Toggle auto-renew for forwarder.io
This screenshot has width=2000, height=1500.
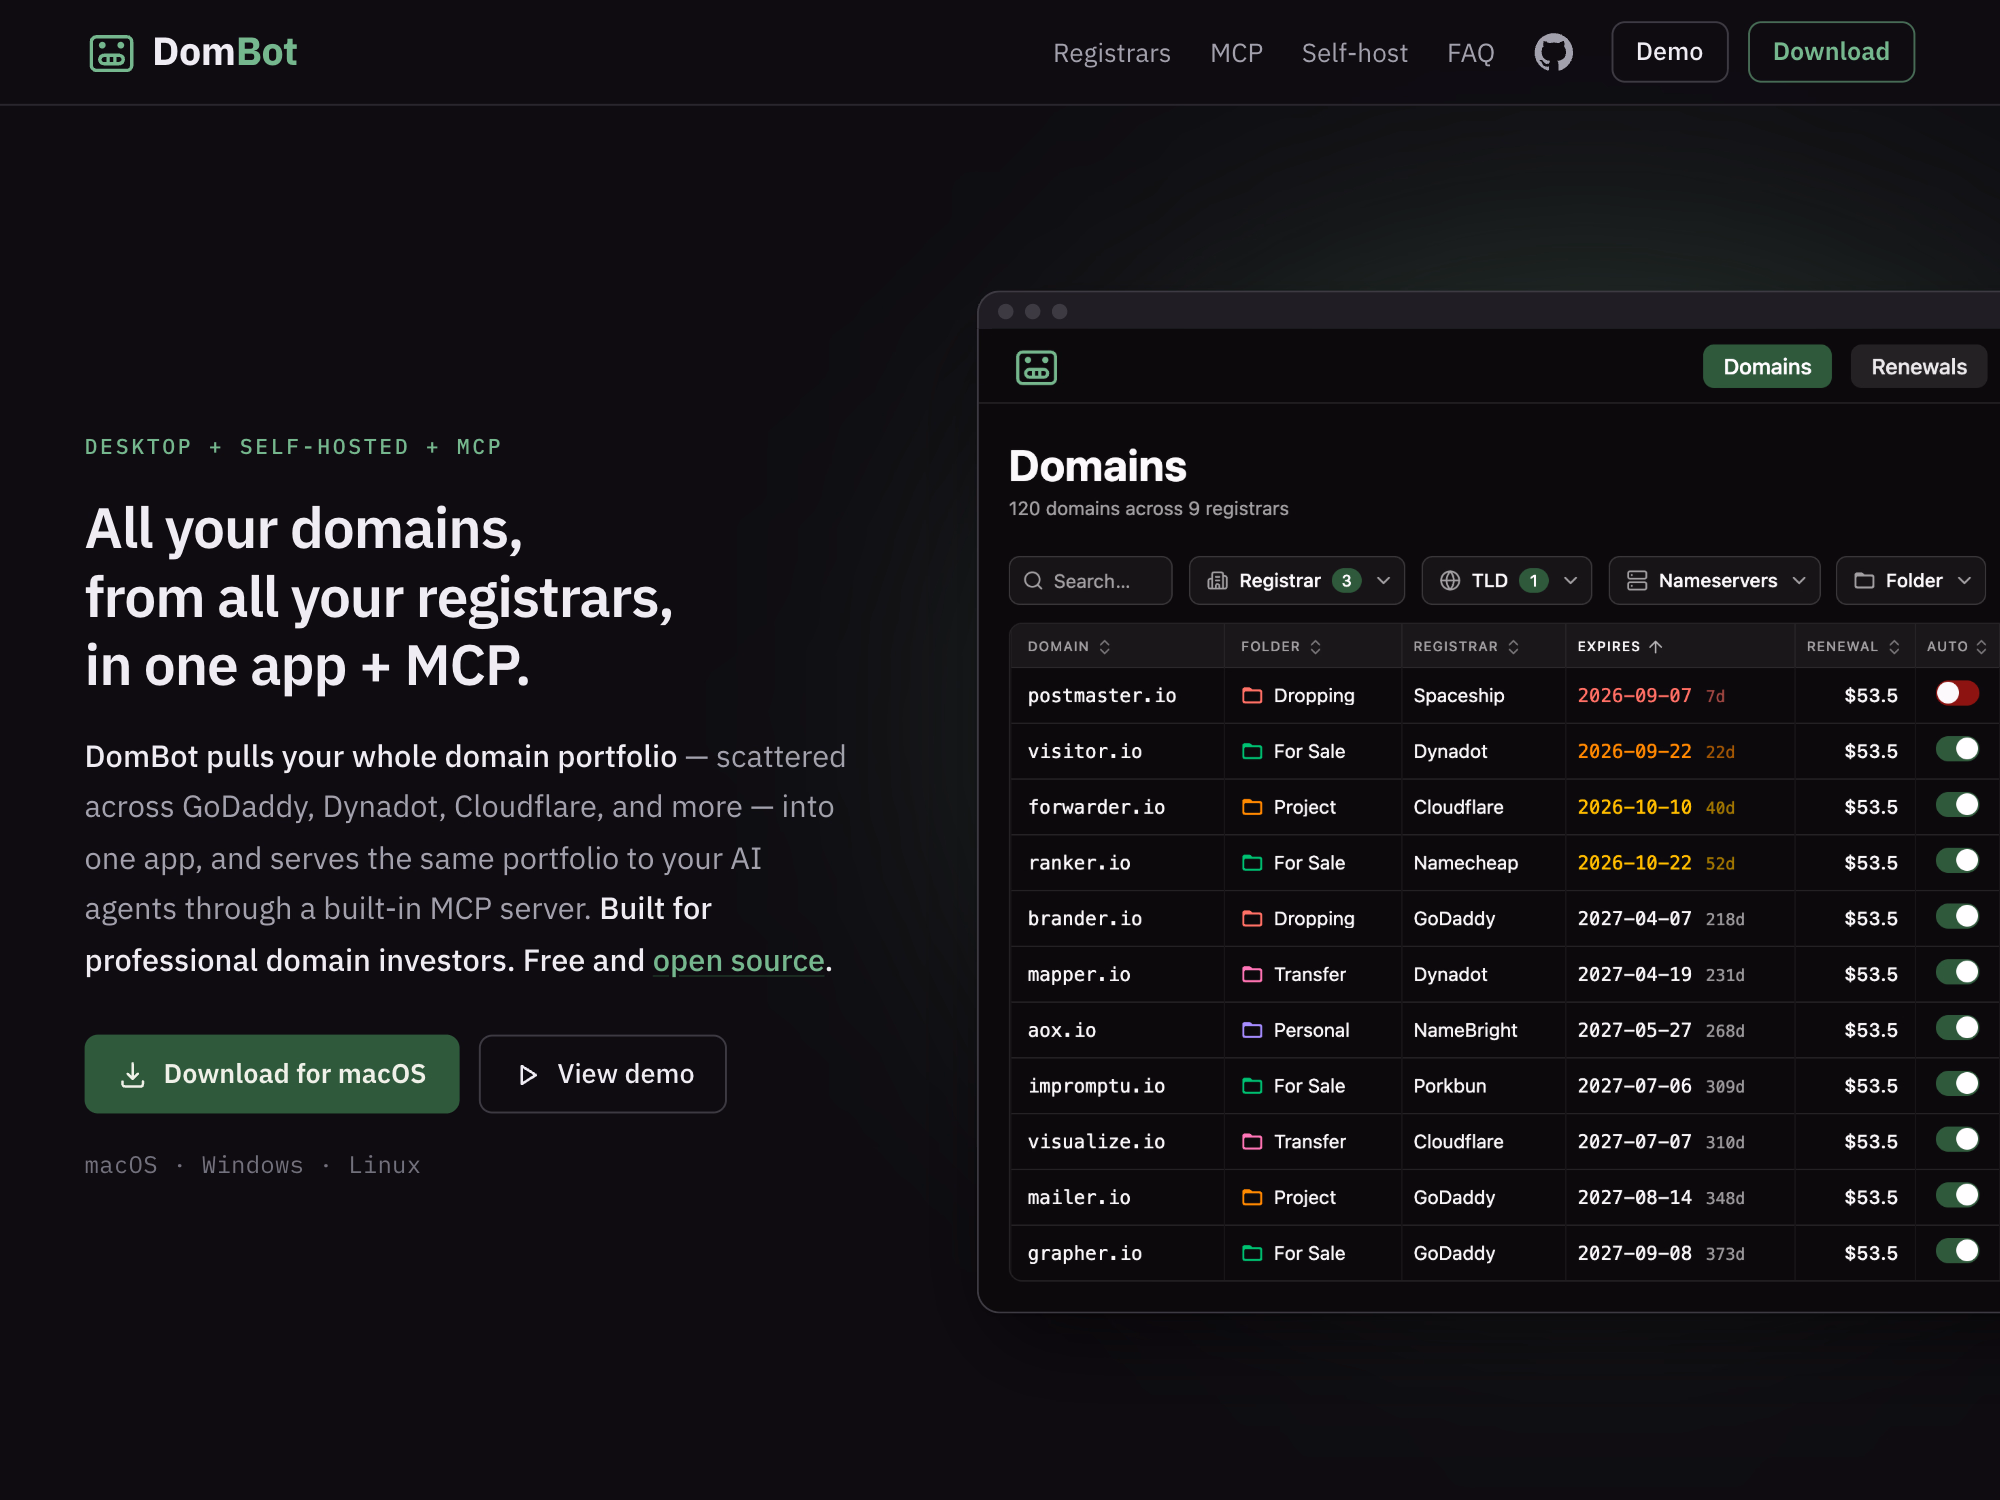click(x=1957, y=805)
